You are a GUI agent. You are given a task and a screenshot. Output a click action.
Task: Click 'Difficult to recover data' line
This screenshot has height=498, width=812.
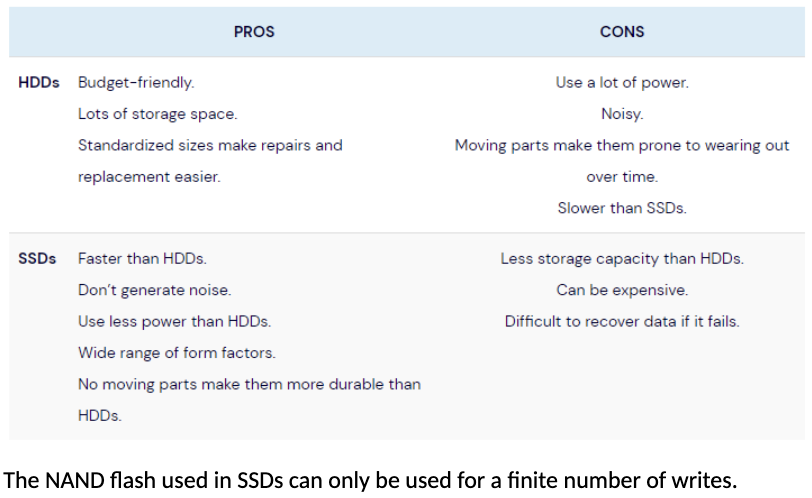(622, 322)
